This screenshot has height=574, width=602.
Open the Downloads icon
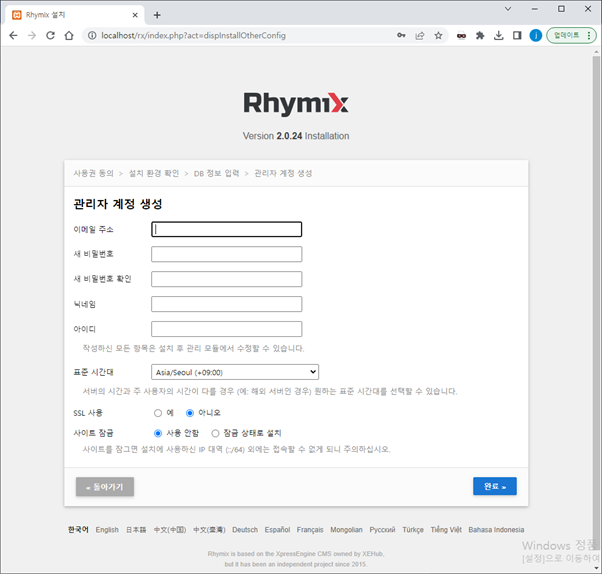(498, 36)
